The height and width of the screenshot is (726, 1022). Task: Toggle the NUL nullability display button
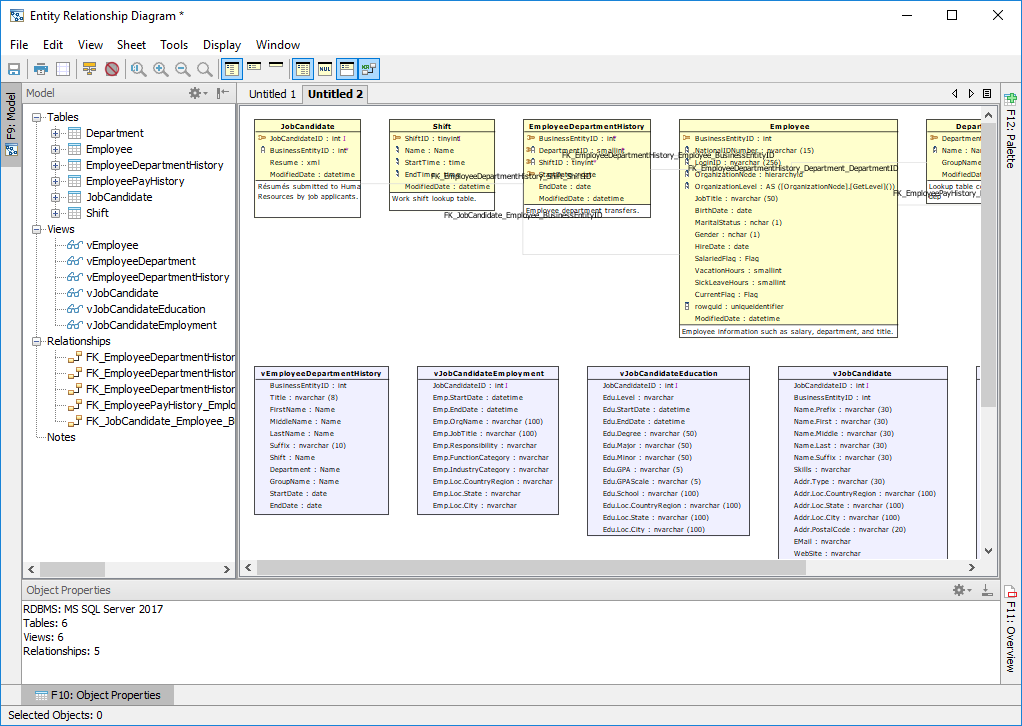tap(325, 69)
